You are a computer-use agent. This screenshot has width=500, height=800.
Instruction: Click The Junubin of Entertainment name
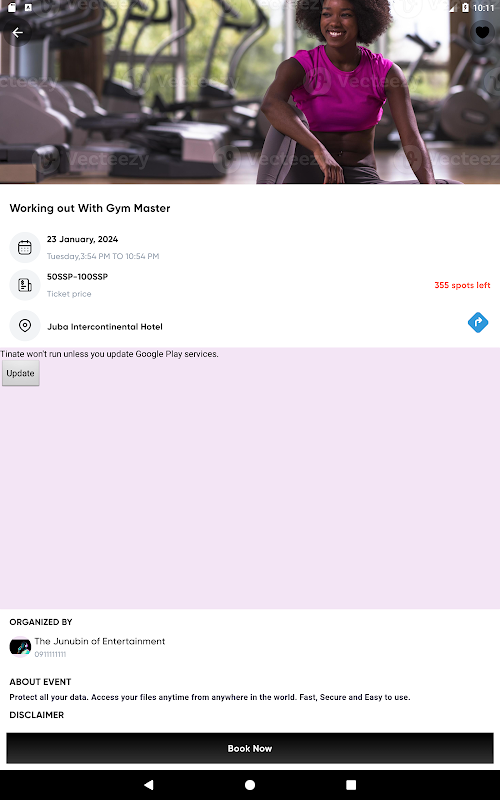pos(99,641)
